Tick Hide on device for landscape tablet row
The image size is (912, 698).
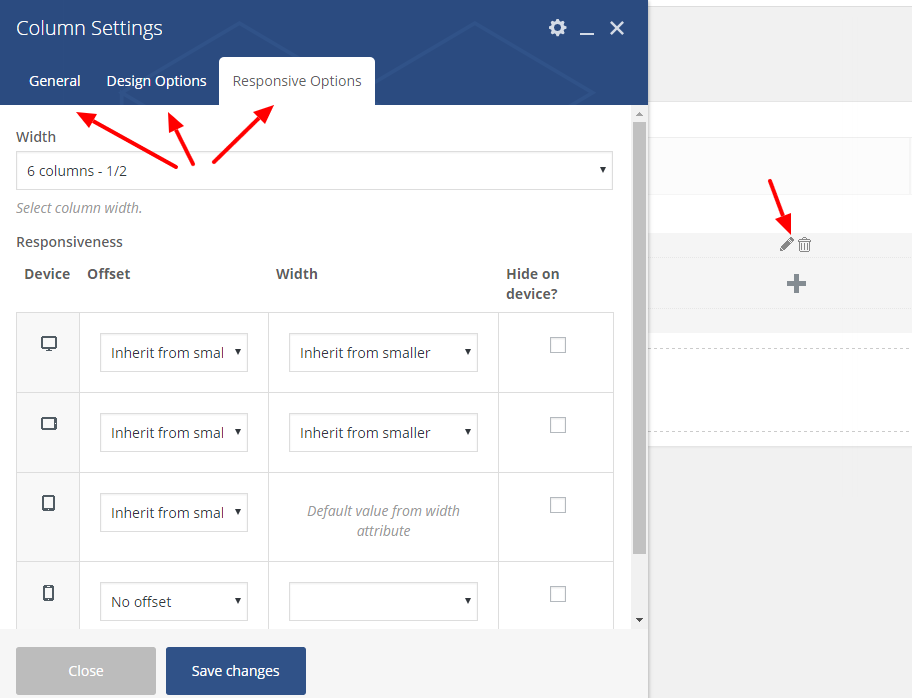click(x=558, y=425)
